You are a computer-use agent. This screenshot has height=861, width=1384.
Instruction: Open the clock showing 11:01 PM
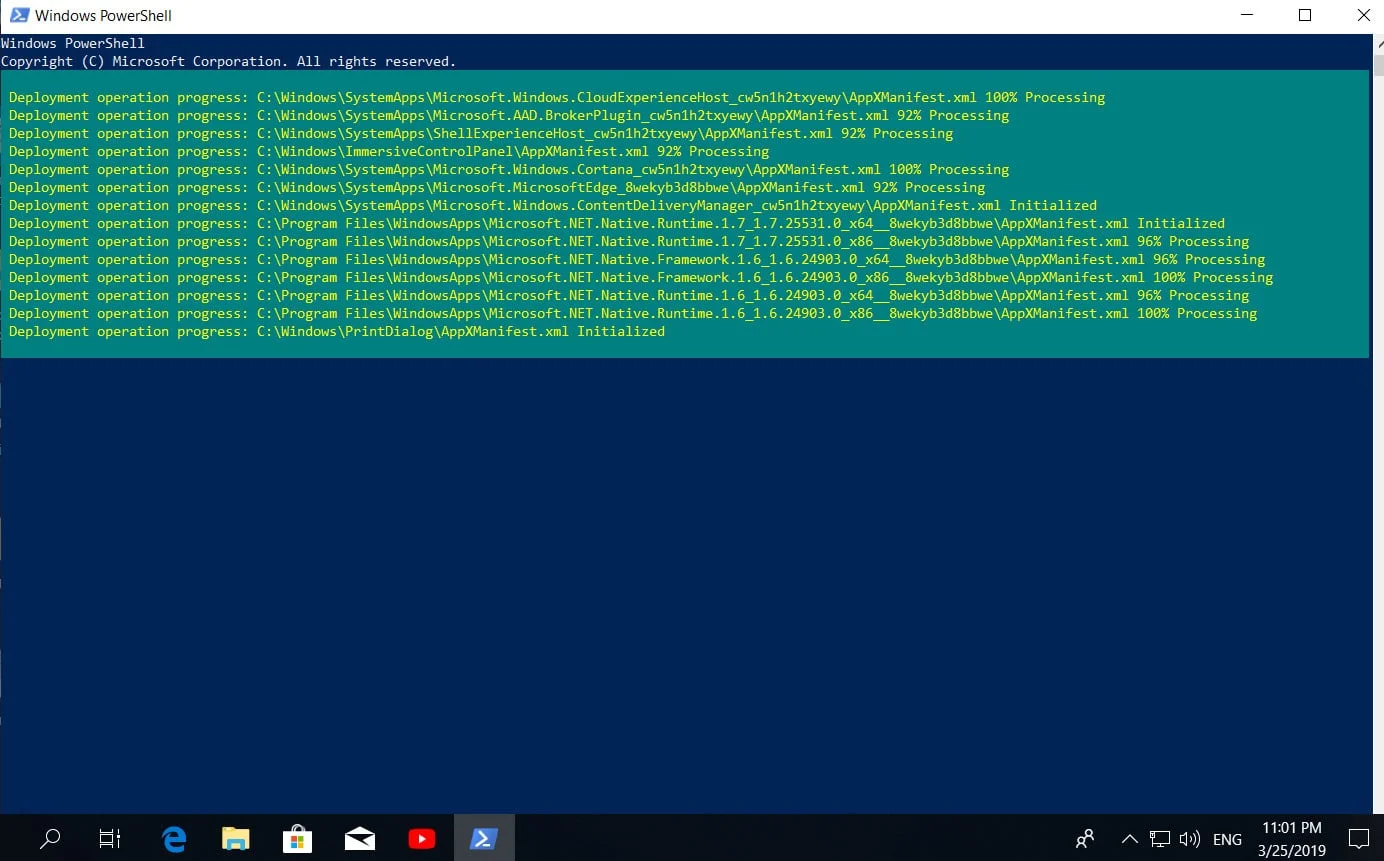tap(1292, 839)
